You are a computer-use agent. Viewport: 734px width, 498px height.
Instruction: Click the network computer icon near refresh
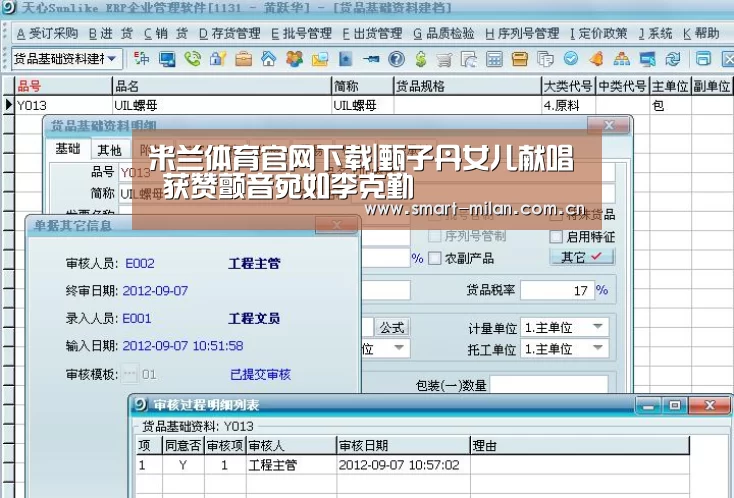click(x=647, y=59)
